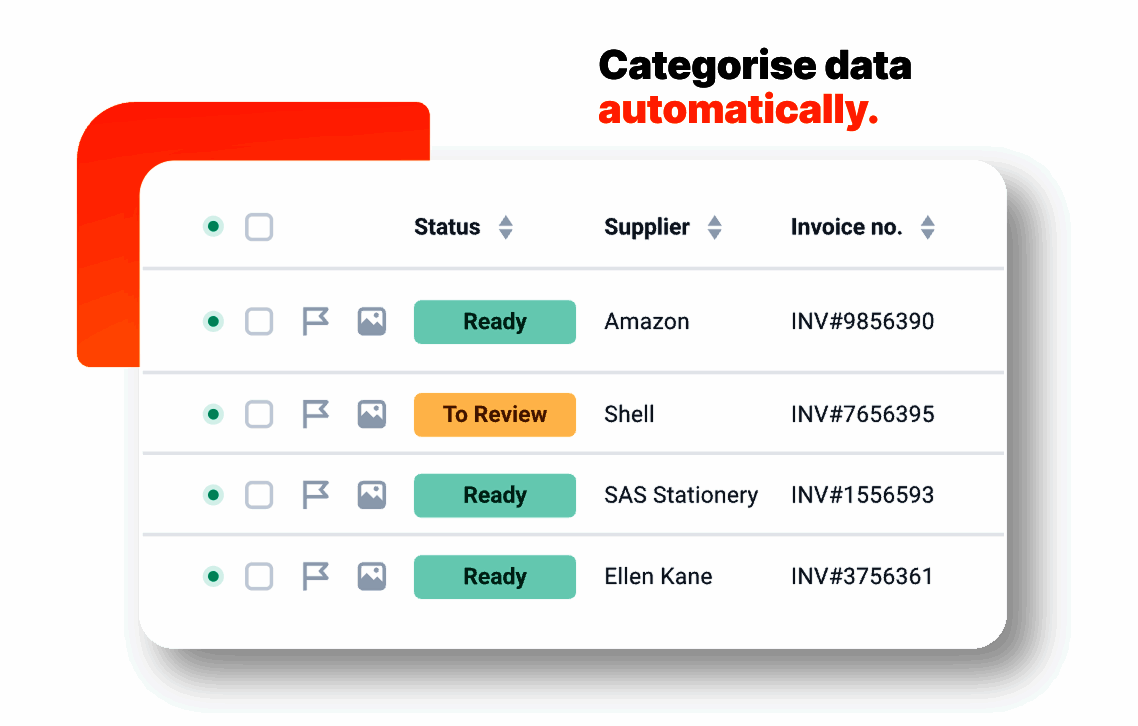Tick the Ellen Kane row checkbox
The height and width of the screenshot is (726, 1138).
(x=259, y=576)
